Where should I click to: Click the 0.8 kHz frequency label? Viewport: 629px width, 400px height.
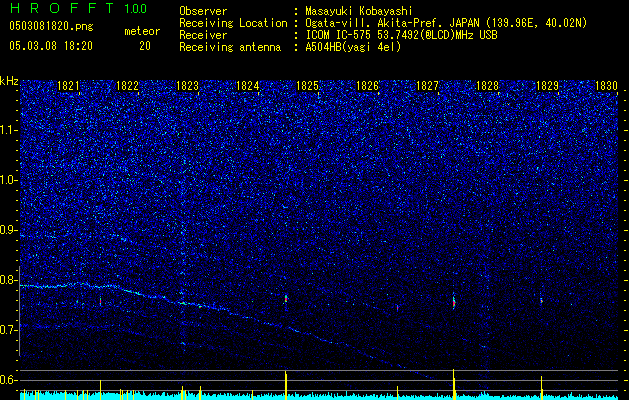tap(9, 280)
